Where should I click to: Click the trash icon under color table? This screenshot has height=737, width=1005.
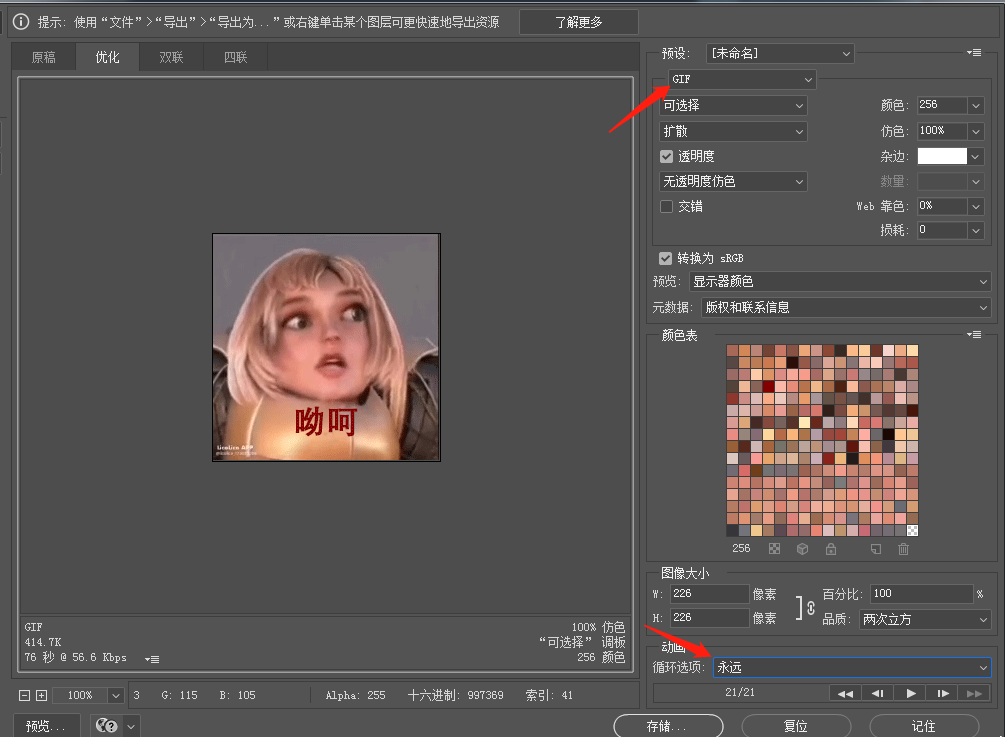pos(904,549)
